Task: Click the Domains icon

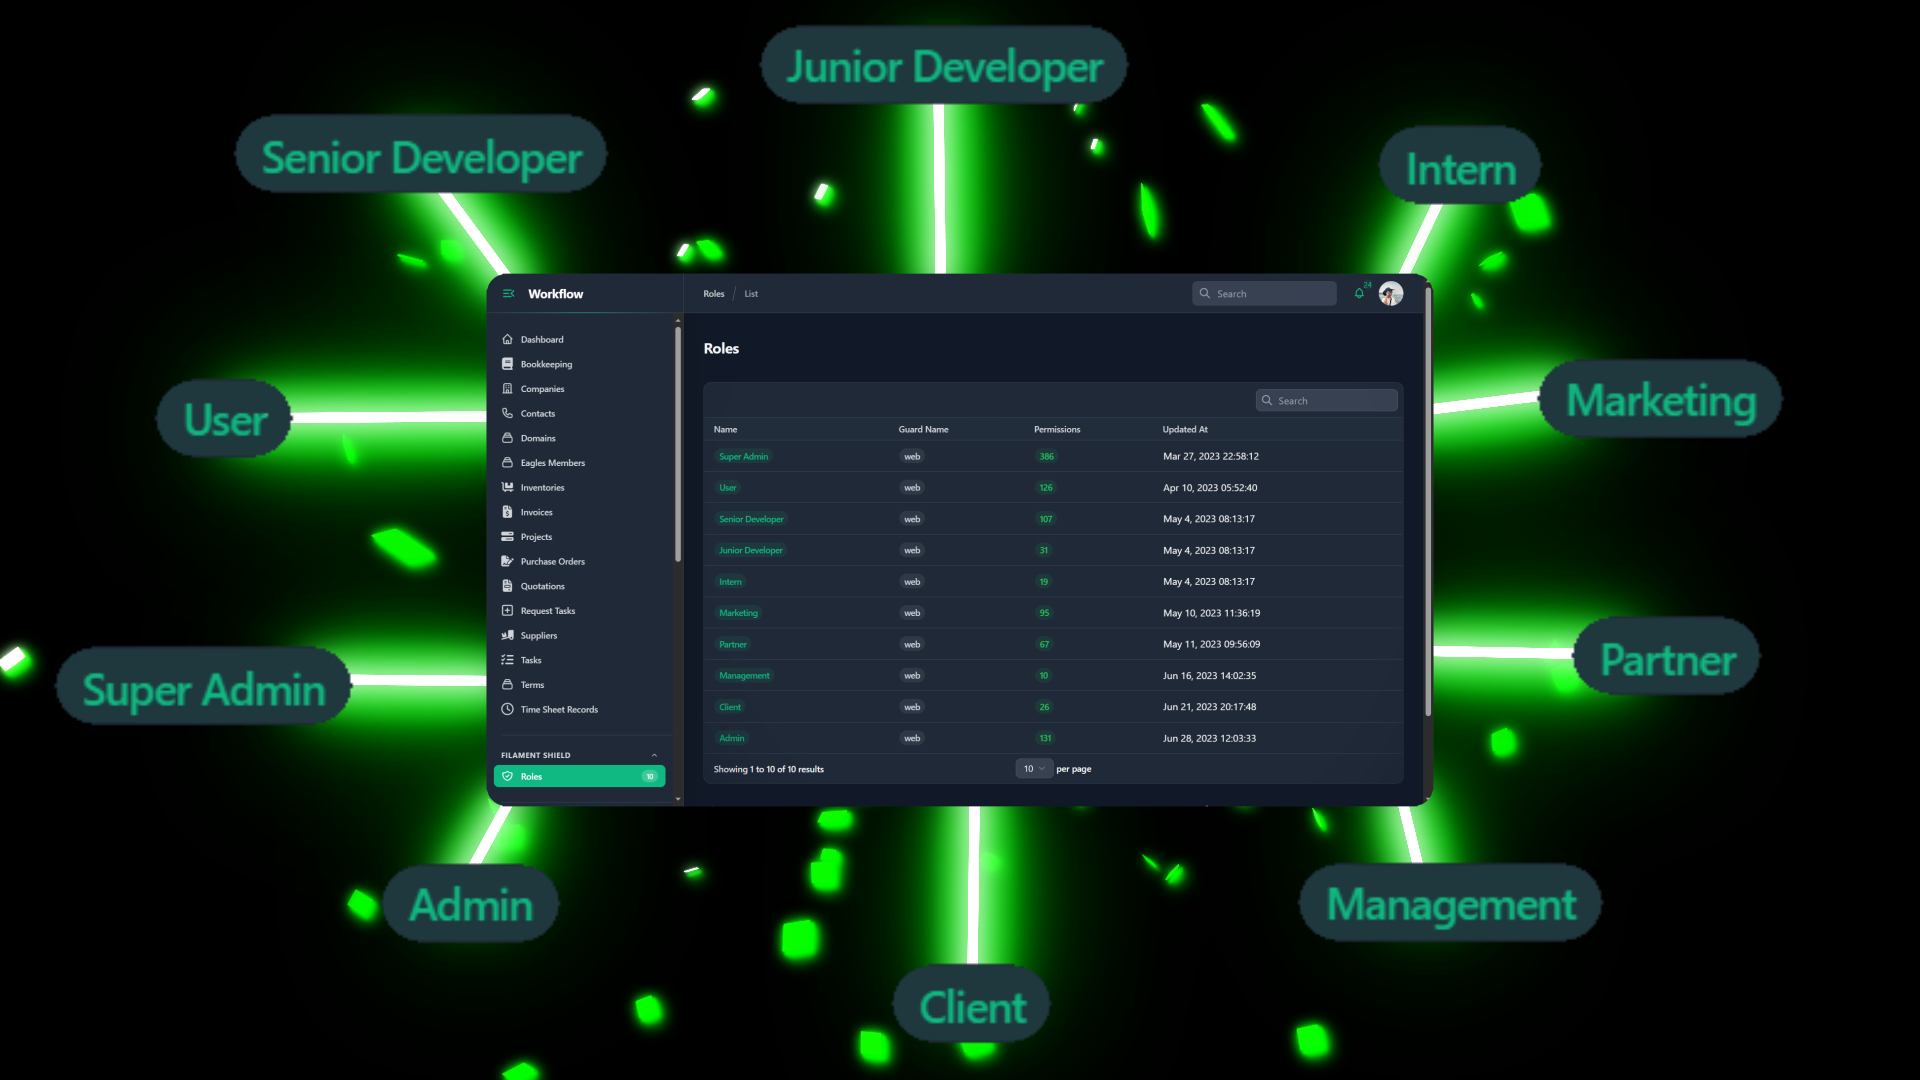Action: 507,438
